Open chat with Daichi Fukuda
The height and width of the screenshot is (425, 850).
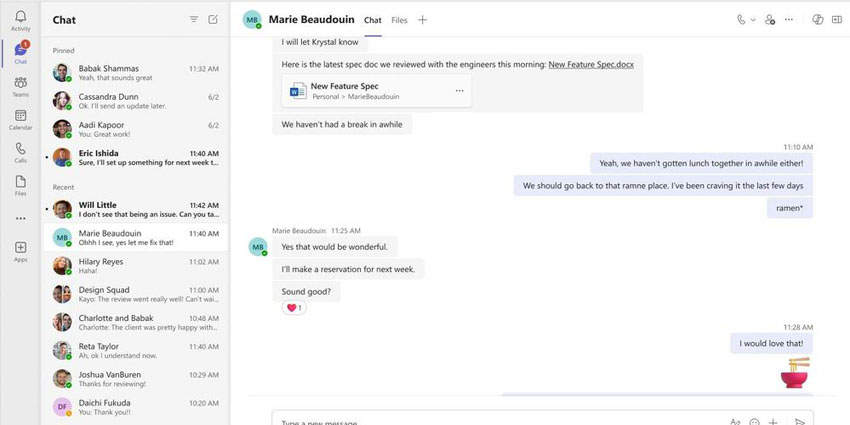[x=136, y=407]
